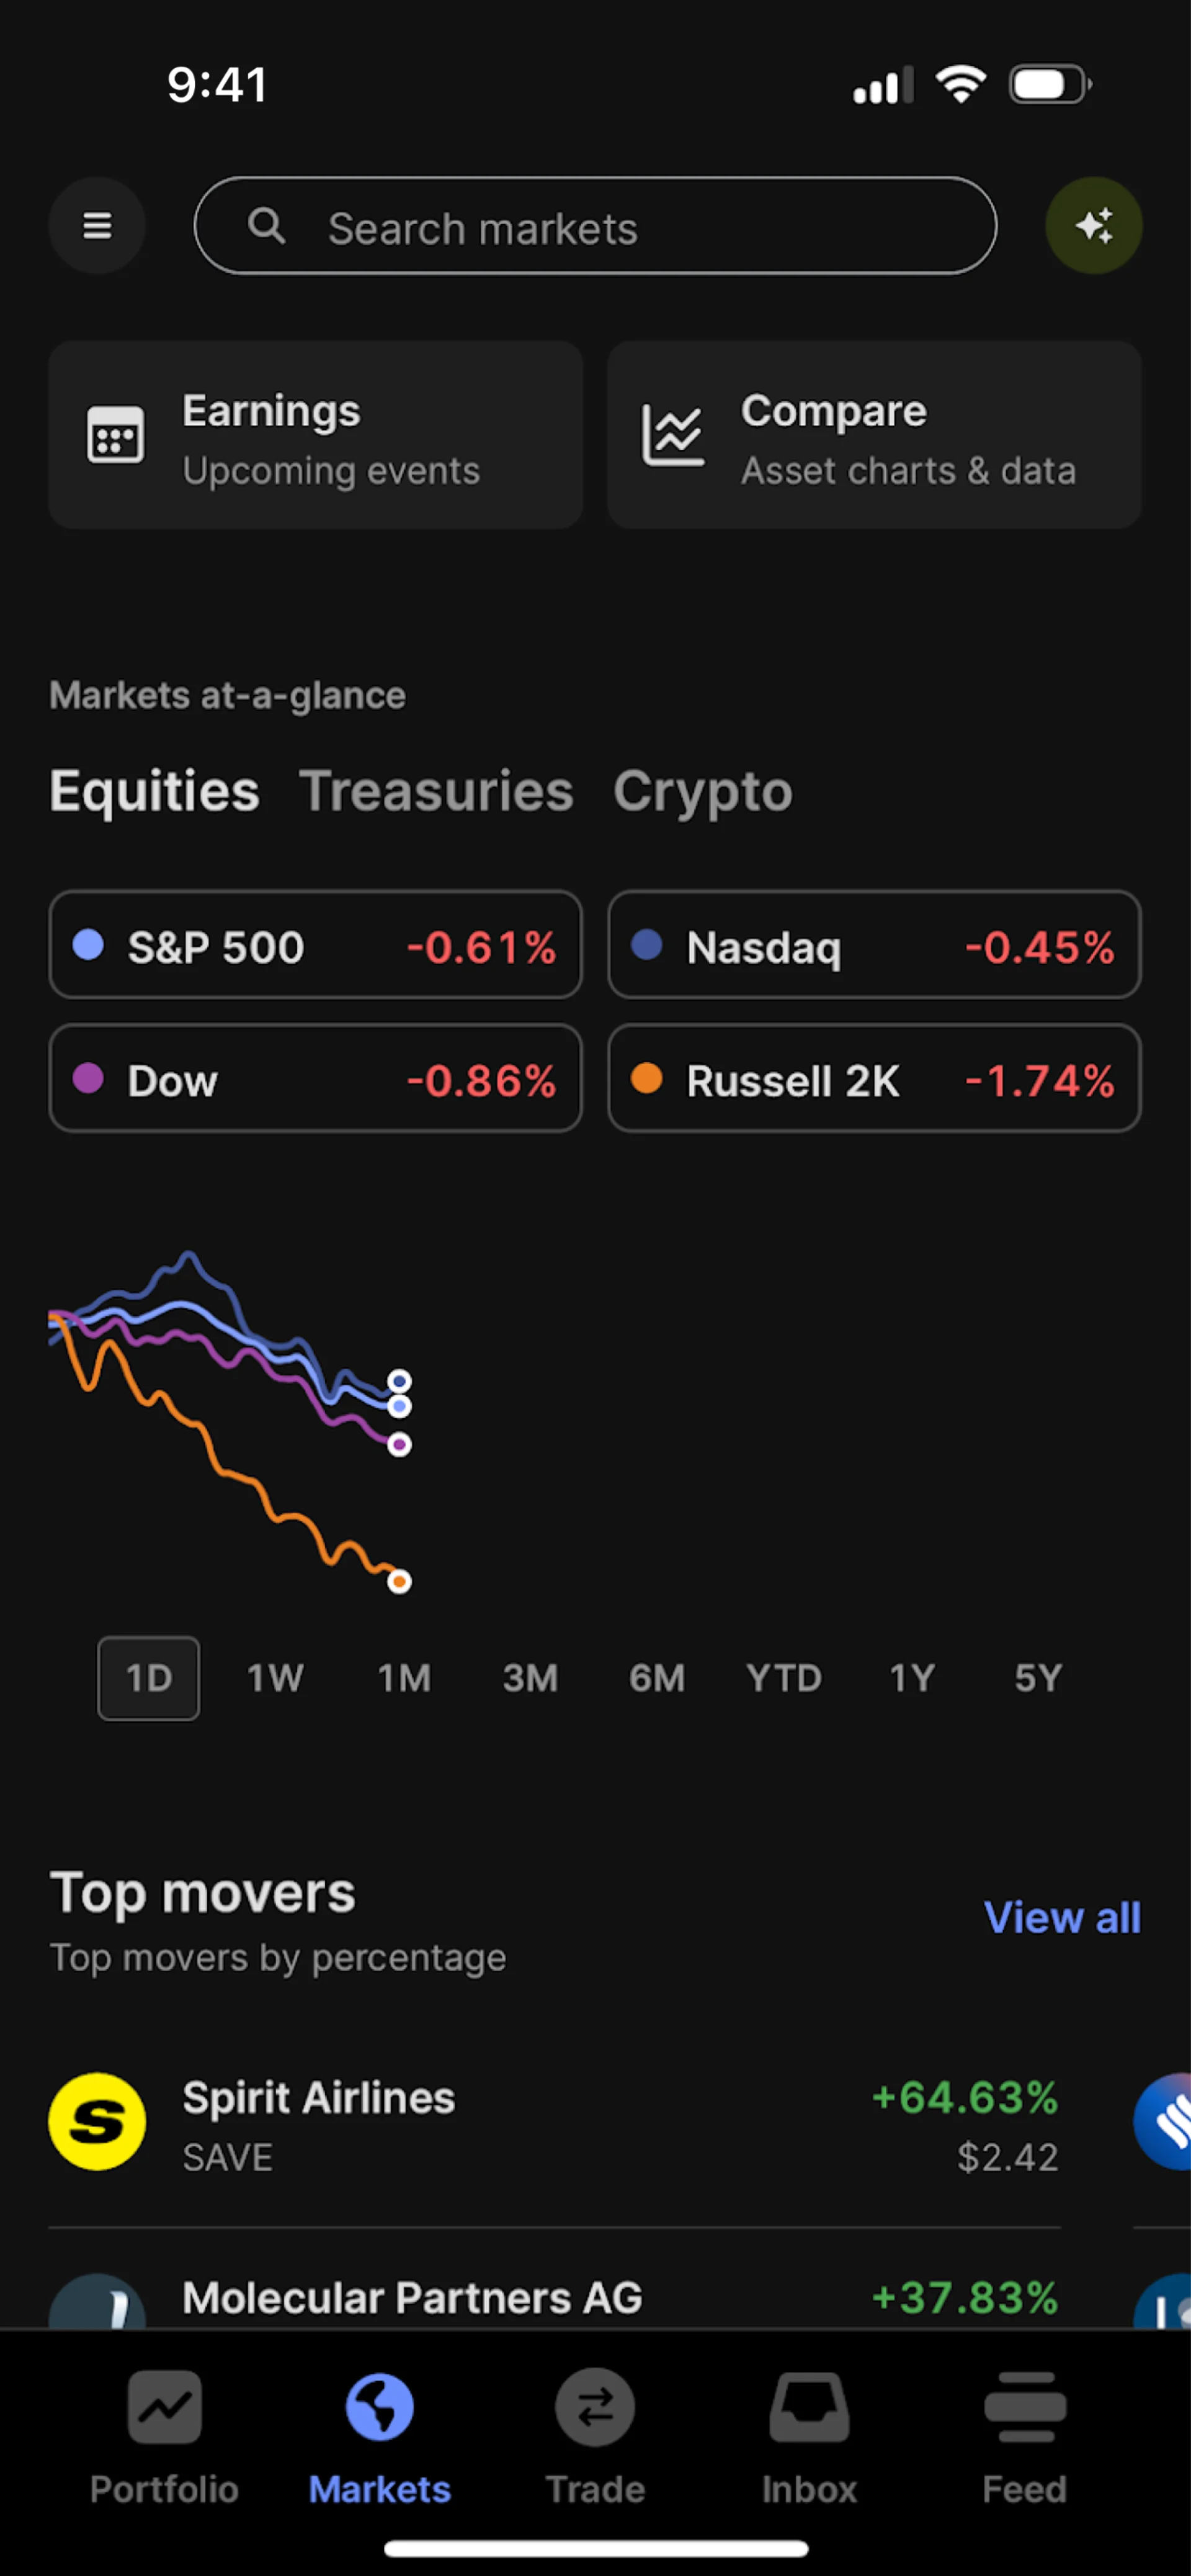
Task: Toggle the Russell 2K index chip
Action: click(x=873, y=1079)
